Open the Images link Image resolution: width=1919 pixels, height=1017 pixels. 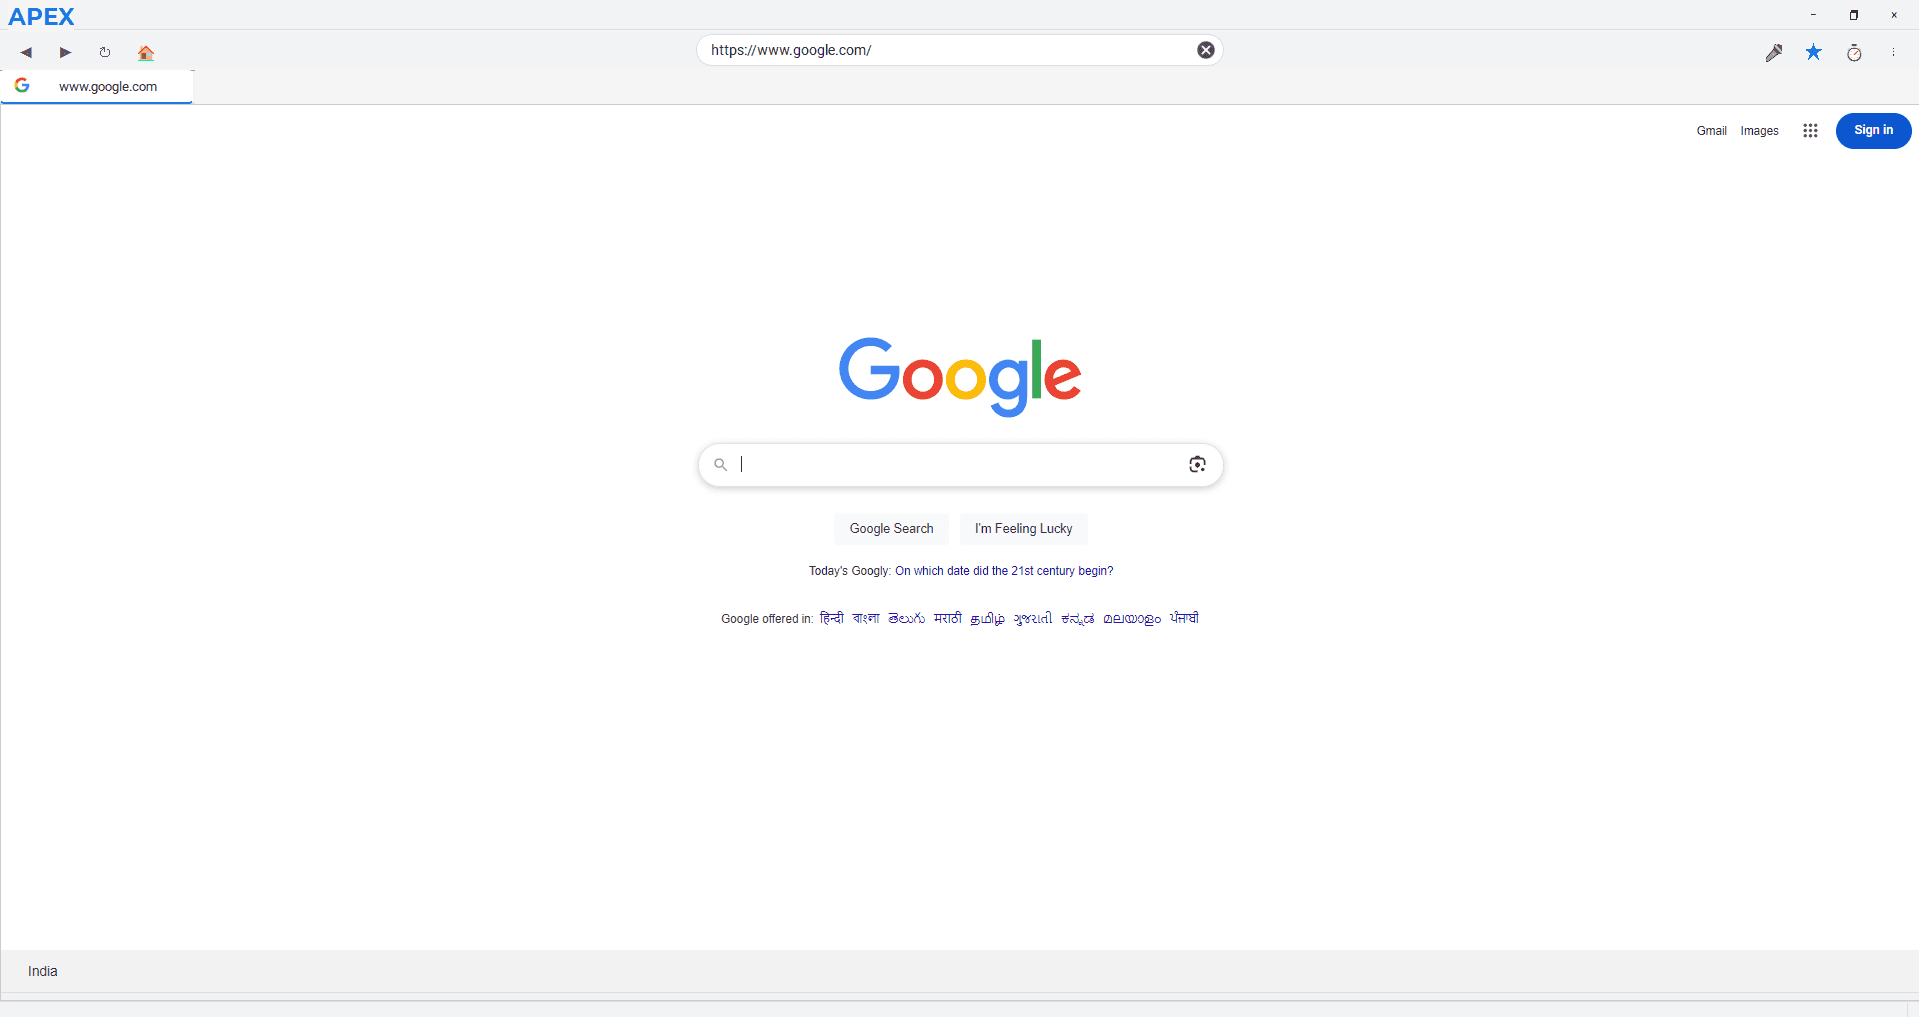1759,131
